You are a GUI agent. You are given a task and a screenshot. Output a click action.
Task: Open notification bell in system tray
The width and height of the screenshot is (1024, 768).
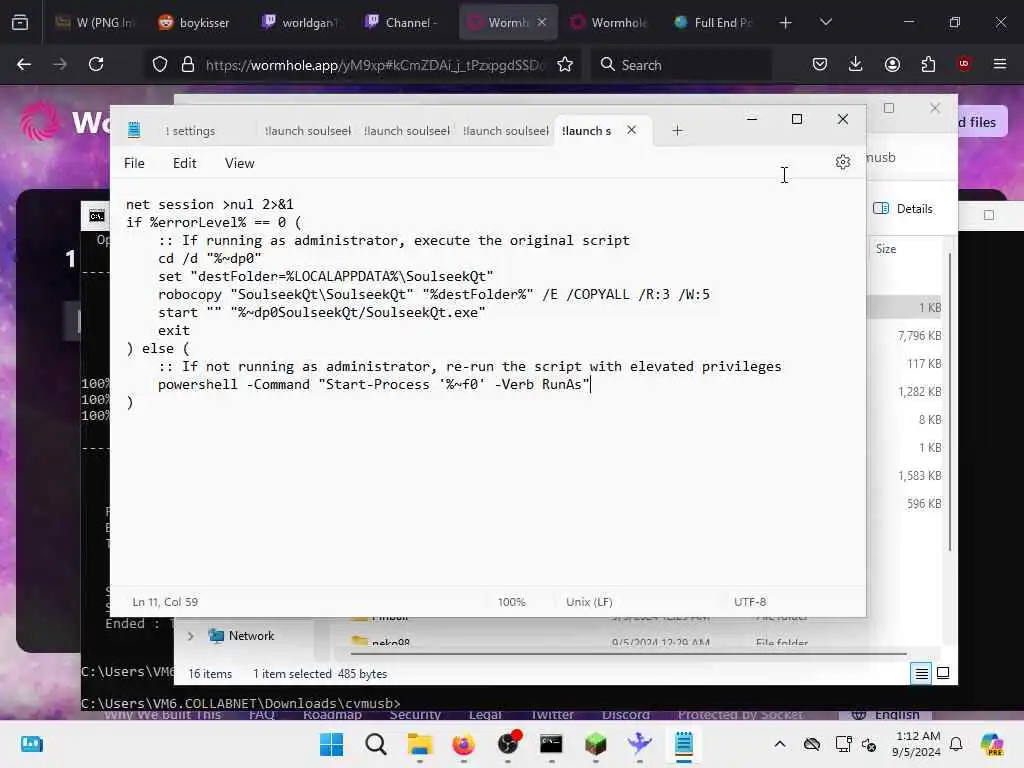tap(956, 744)
